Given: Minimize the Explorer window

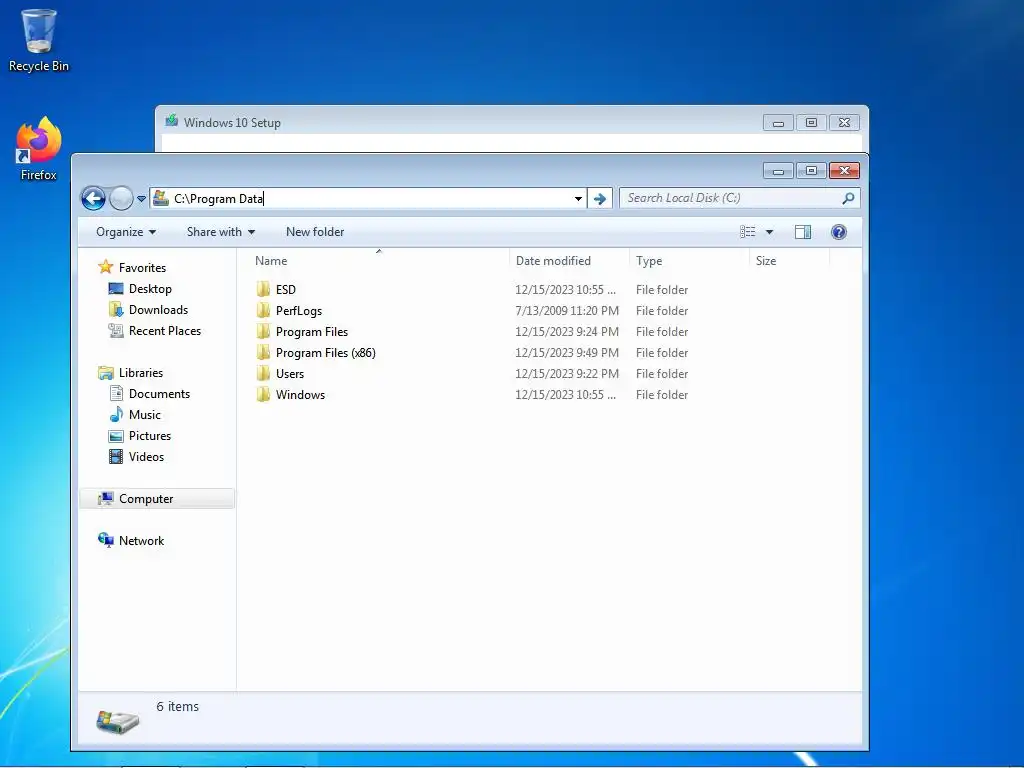Looking at the screenshot, I should pyautogui.click(x=778, y=170).
